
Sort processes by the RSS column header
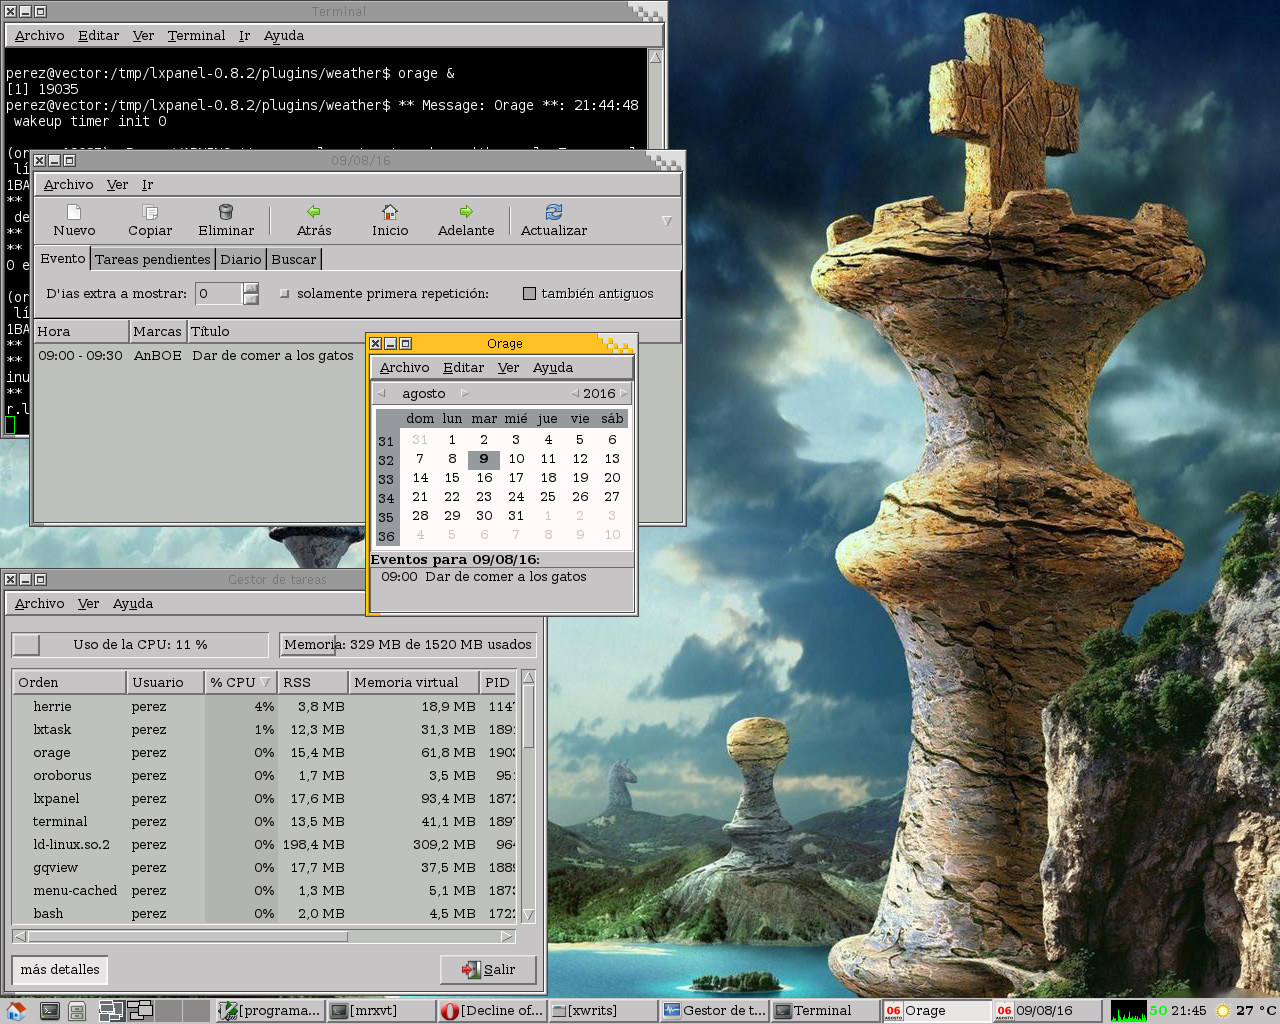[x=313, y=682]
